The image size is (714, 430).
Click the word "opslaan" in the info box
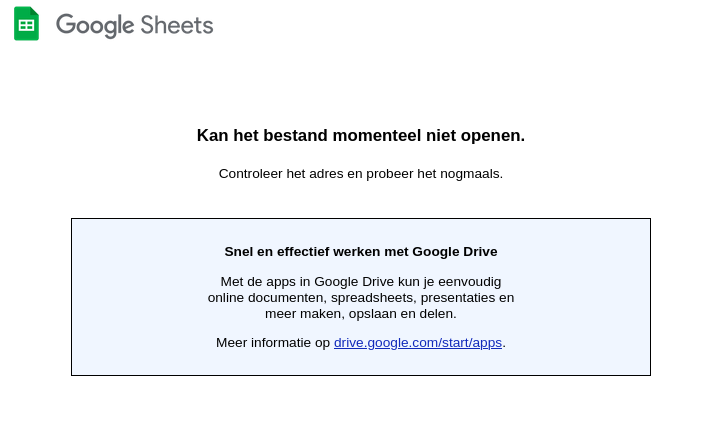[376, 314]
